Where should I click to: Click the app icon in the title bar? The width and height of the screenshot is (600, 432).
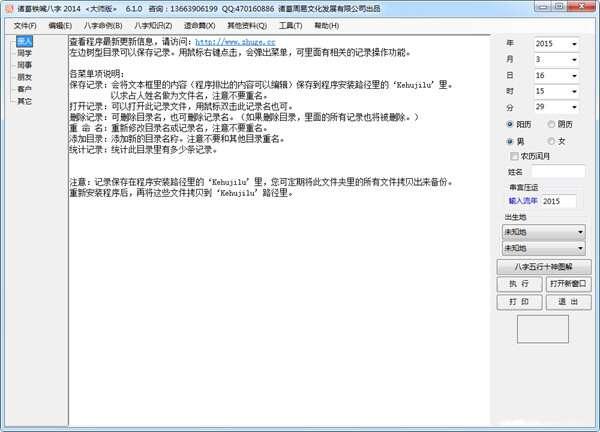point(7,7)
